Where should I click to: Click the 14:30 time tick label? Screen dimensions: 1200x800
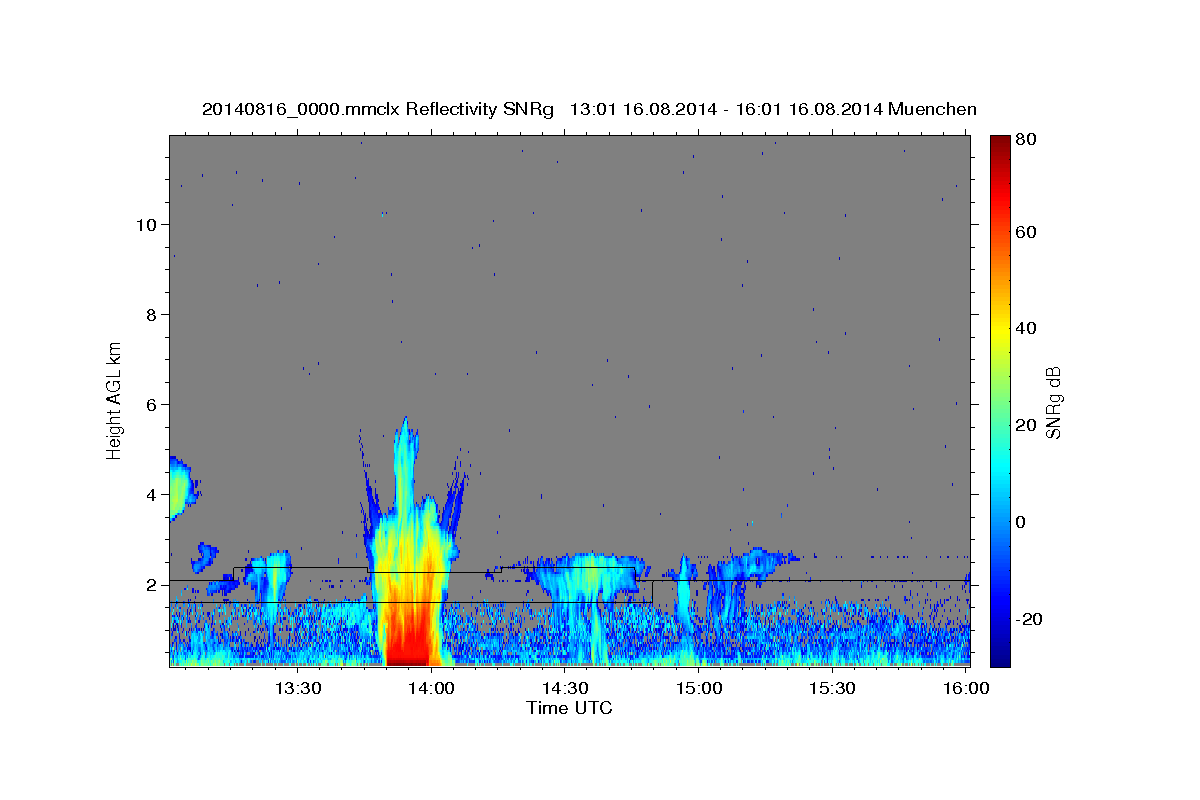click(x=565, y=689)
